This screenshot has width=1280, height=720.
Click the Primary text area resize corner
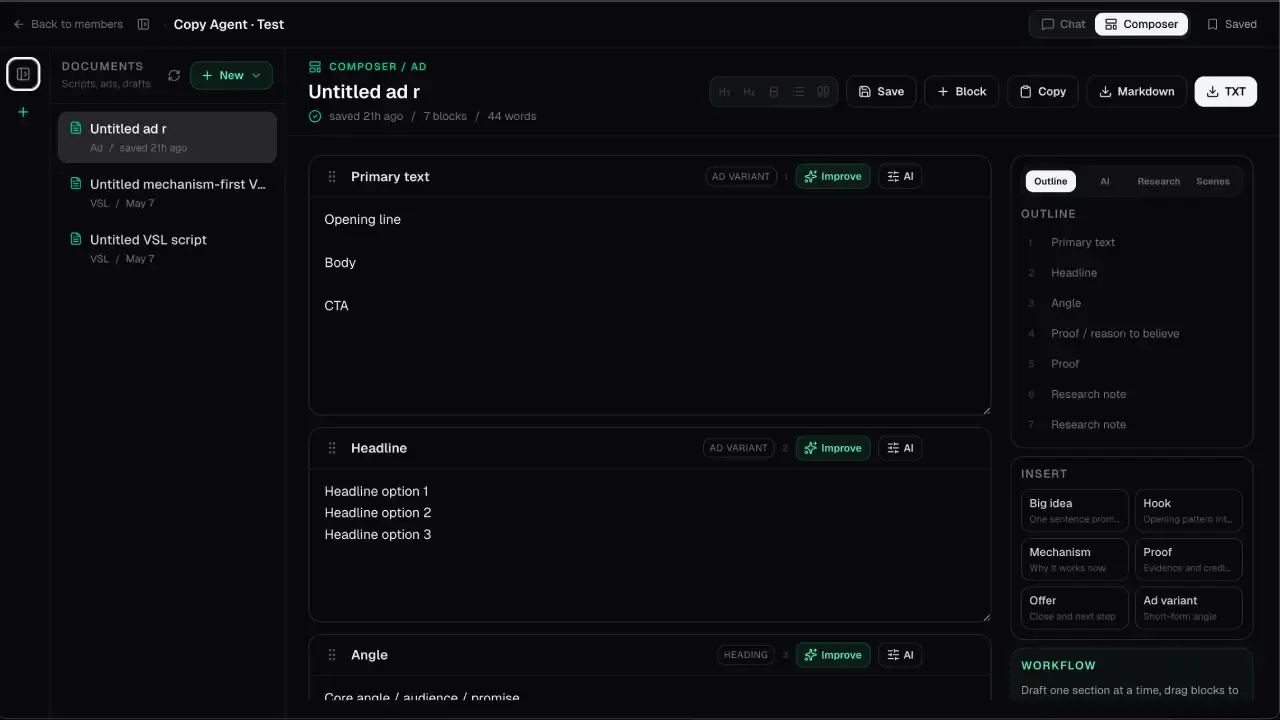tap(986, 410)
